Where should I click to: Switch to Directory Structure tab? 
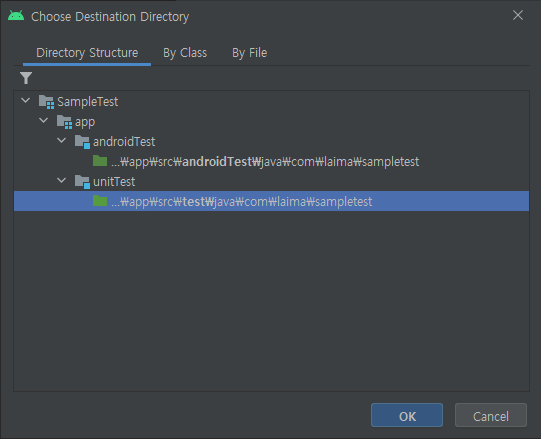(87, 53)
